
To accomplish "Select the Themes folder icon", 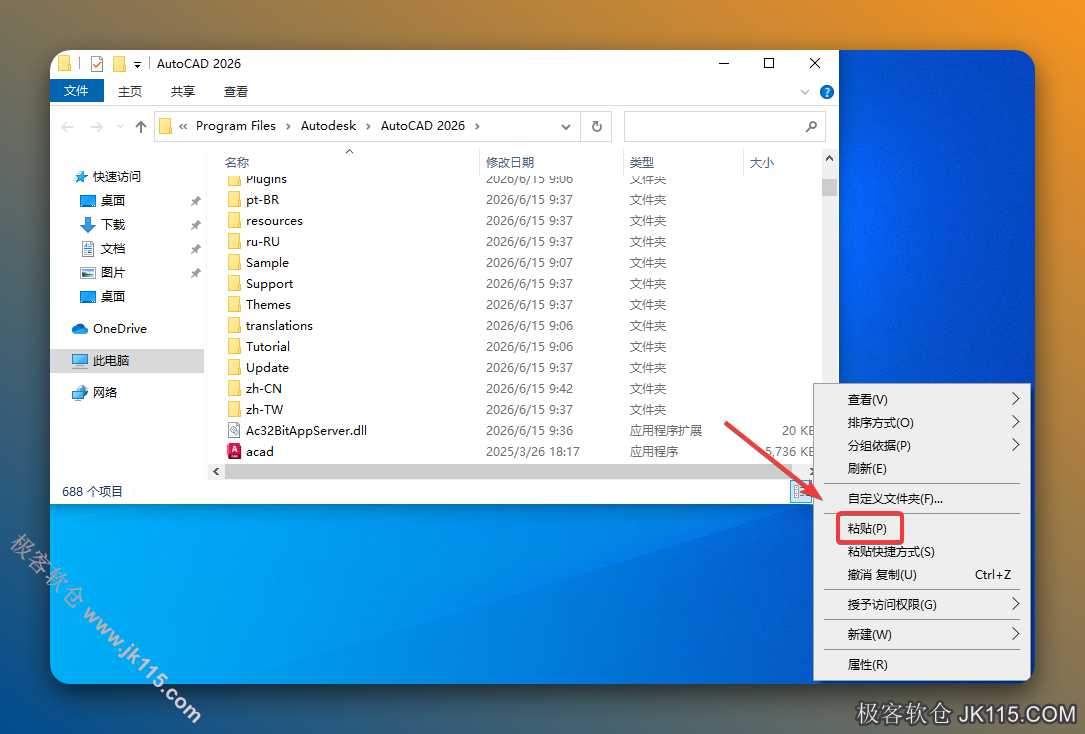I will [x=234, y=304].
